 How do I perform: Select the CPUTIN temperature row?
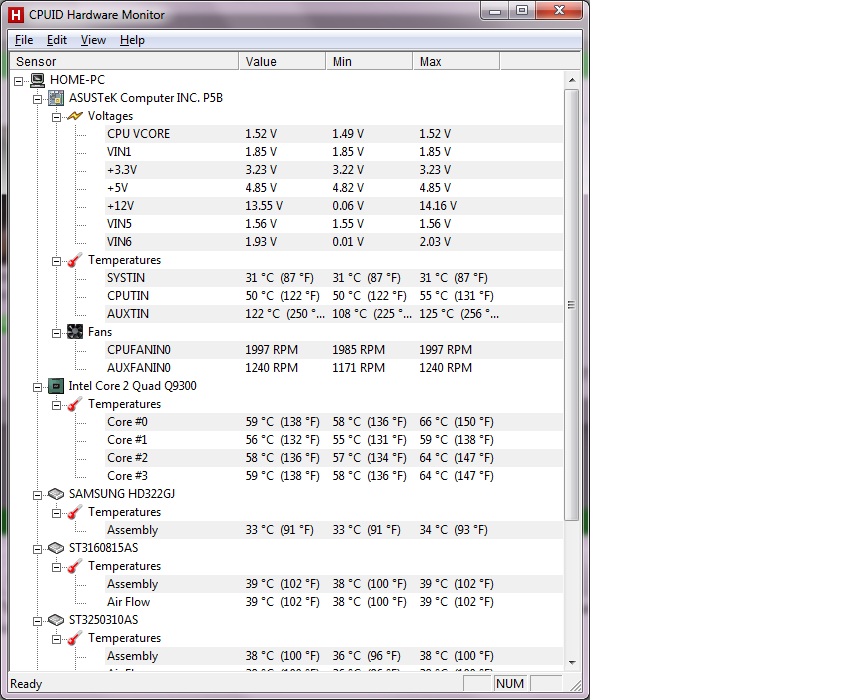[x=334, y=296]
